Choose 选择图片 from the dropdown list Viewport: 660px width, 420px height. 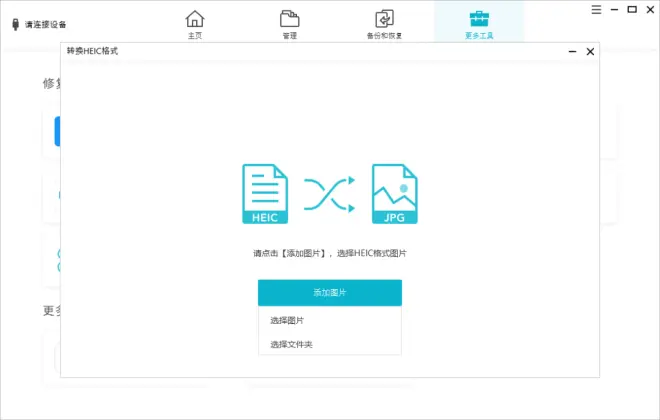[330, 321]
